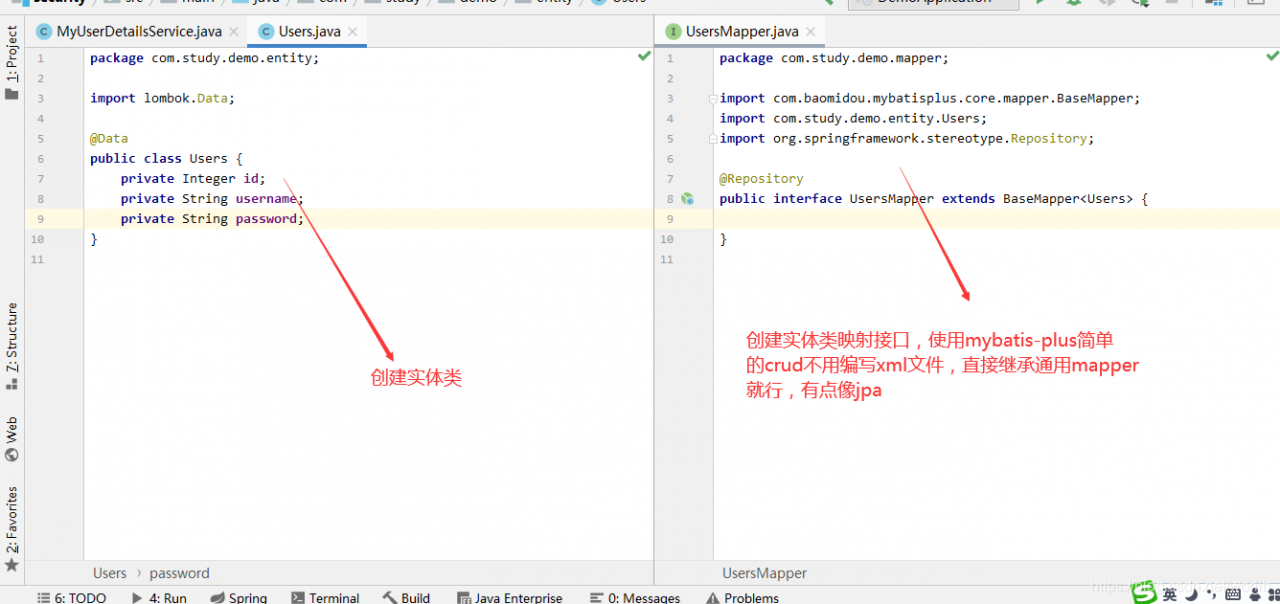Click the 'public interface UsersMapper' declaration
Viewport: 1280px width, 604px height.
(933, 199)
